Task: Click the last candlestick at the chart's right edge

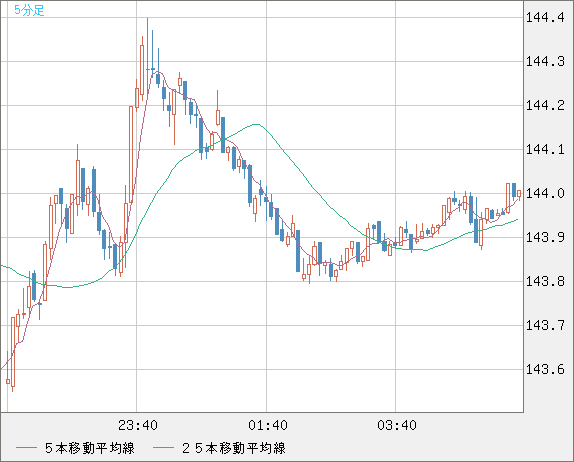Action: pyautogui.click(x=519, y=194)
